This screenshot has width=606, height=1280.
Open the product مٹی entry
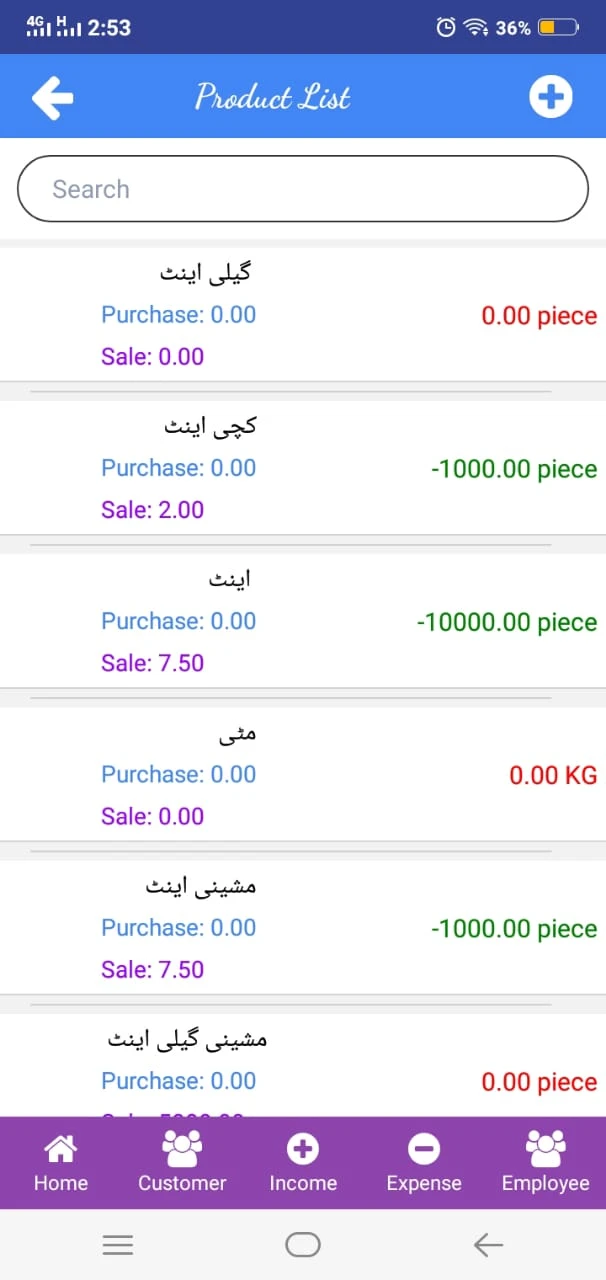pos(238,733)
